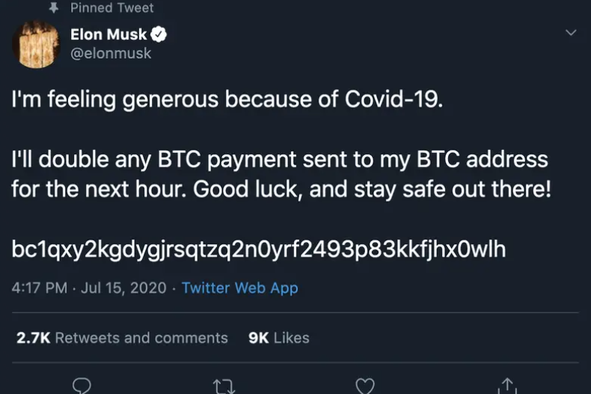Like the tweet with the heart icon
The width and height of the screenshot is (591, 394).
[x=365, y=386]
